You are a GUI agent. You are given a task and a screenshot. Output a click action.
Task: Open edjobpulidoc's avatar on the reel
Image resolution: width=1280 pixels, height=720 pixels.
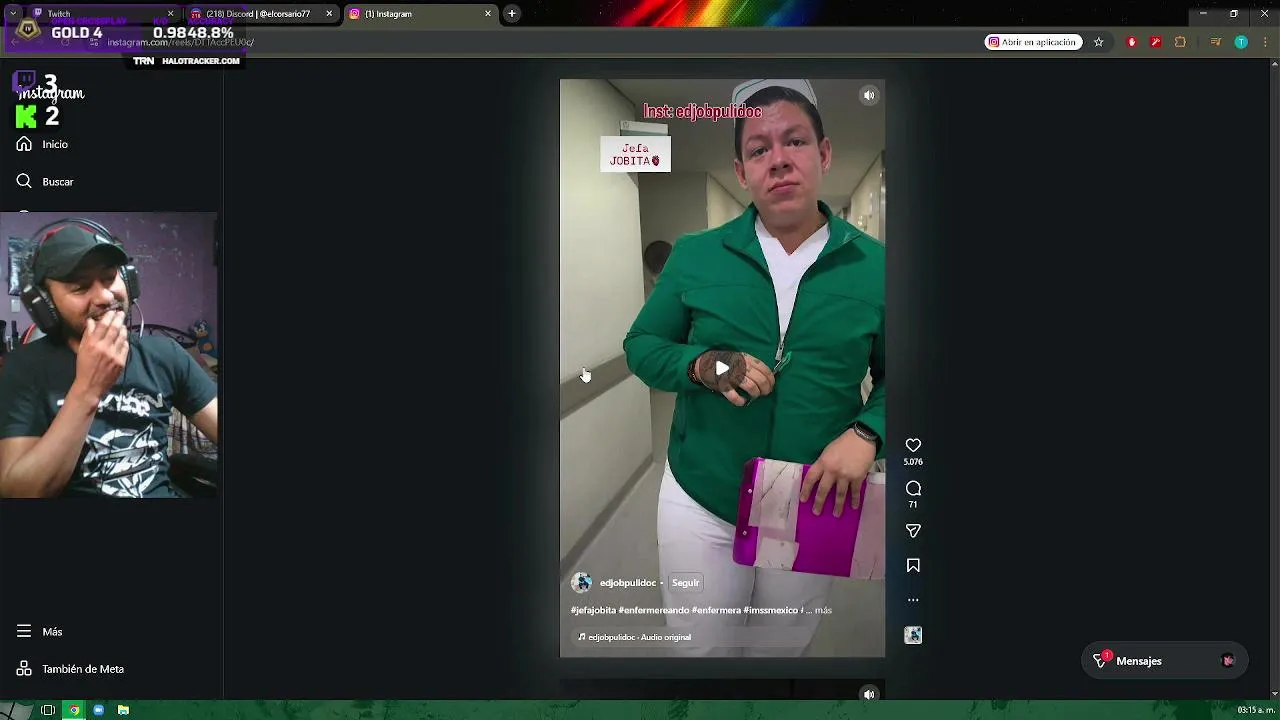pos(581,583)
